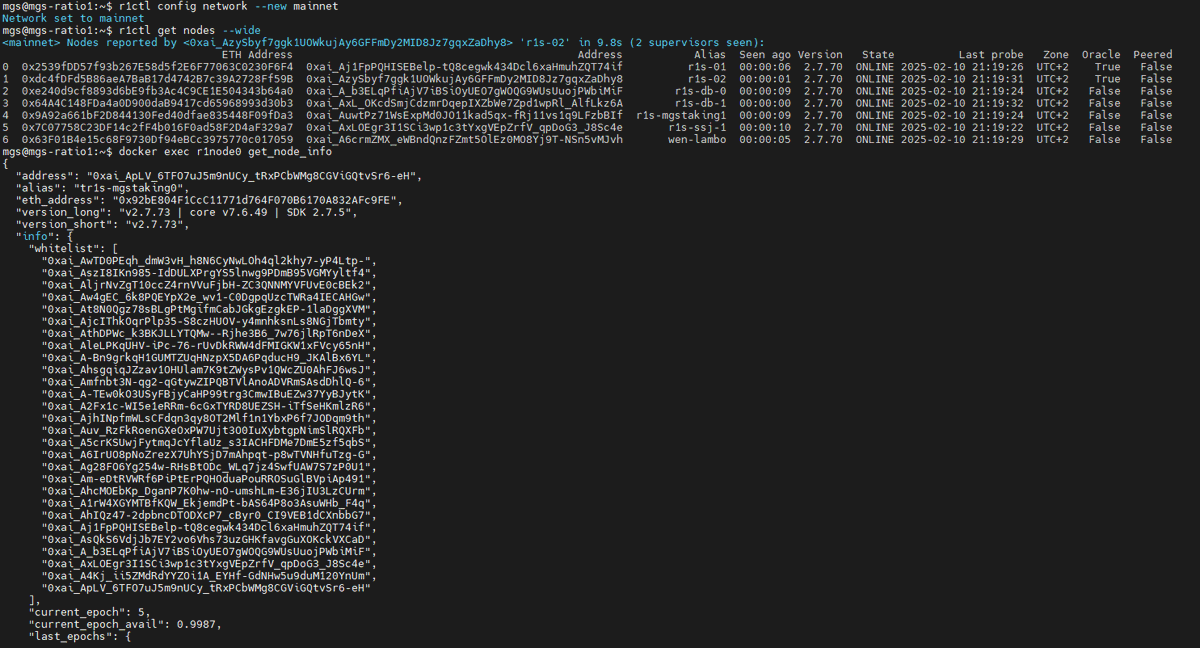
Task: Click whitelist entry 0xai_A2Fx1c-WI5e1eRRm...
Action: point(206,405)
